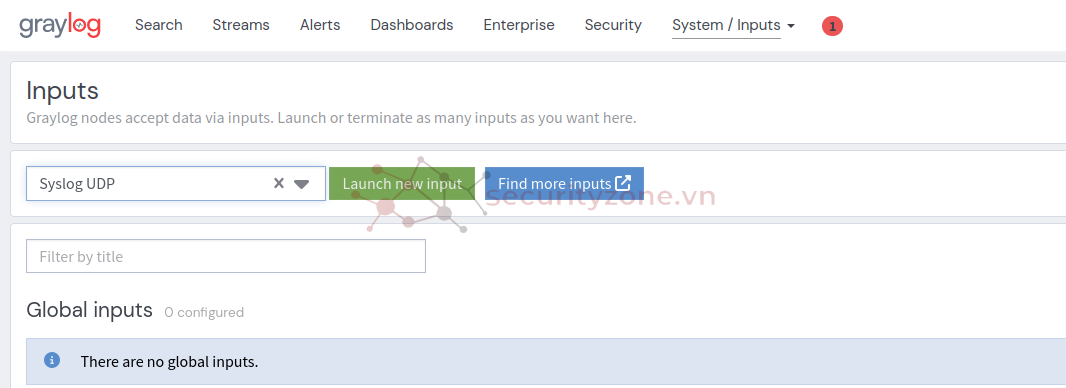The width and height of the screenshot is (1066, 388).
Task: Open the Search page
Action: pos(158,25)
